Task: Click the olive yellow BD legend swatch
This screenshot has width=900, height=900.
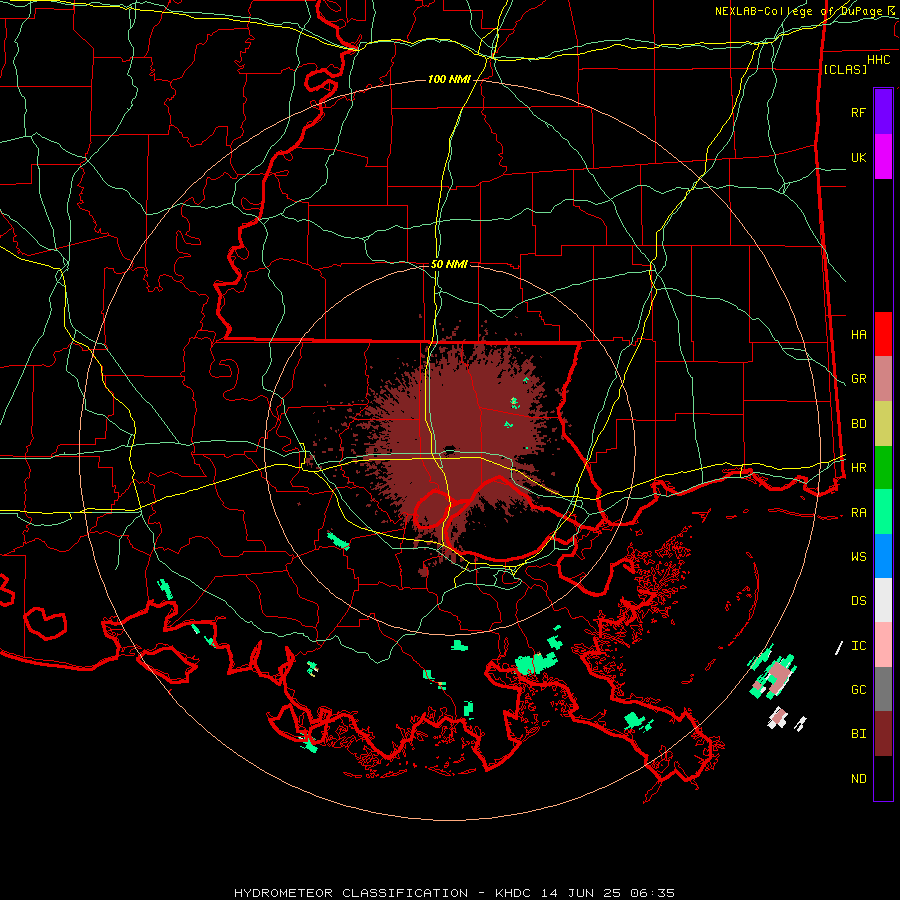Action: [883, 424]
